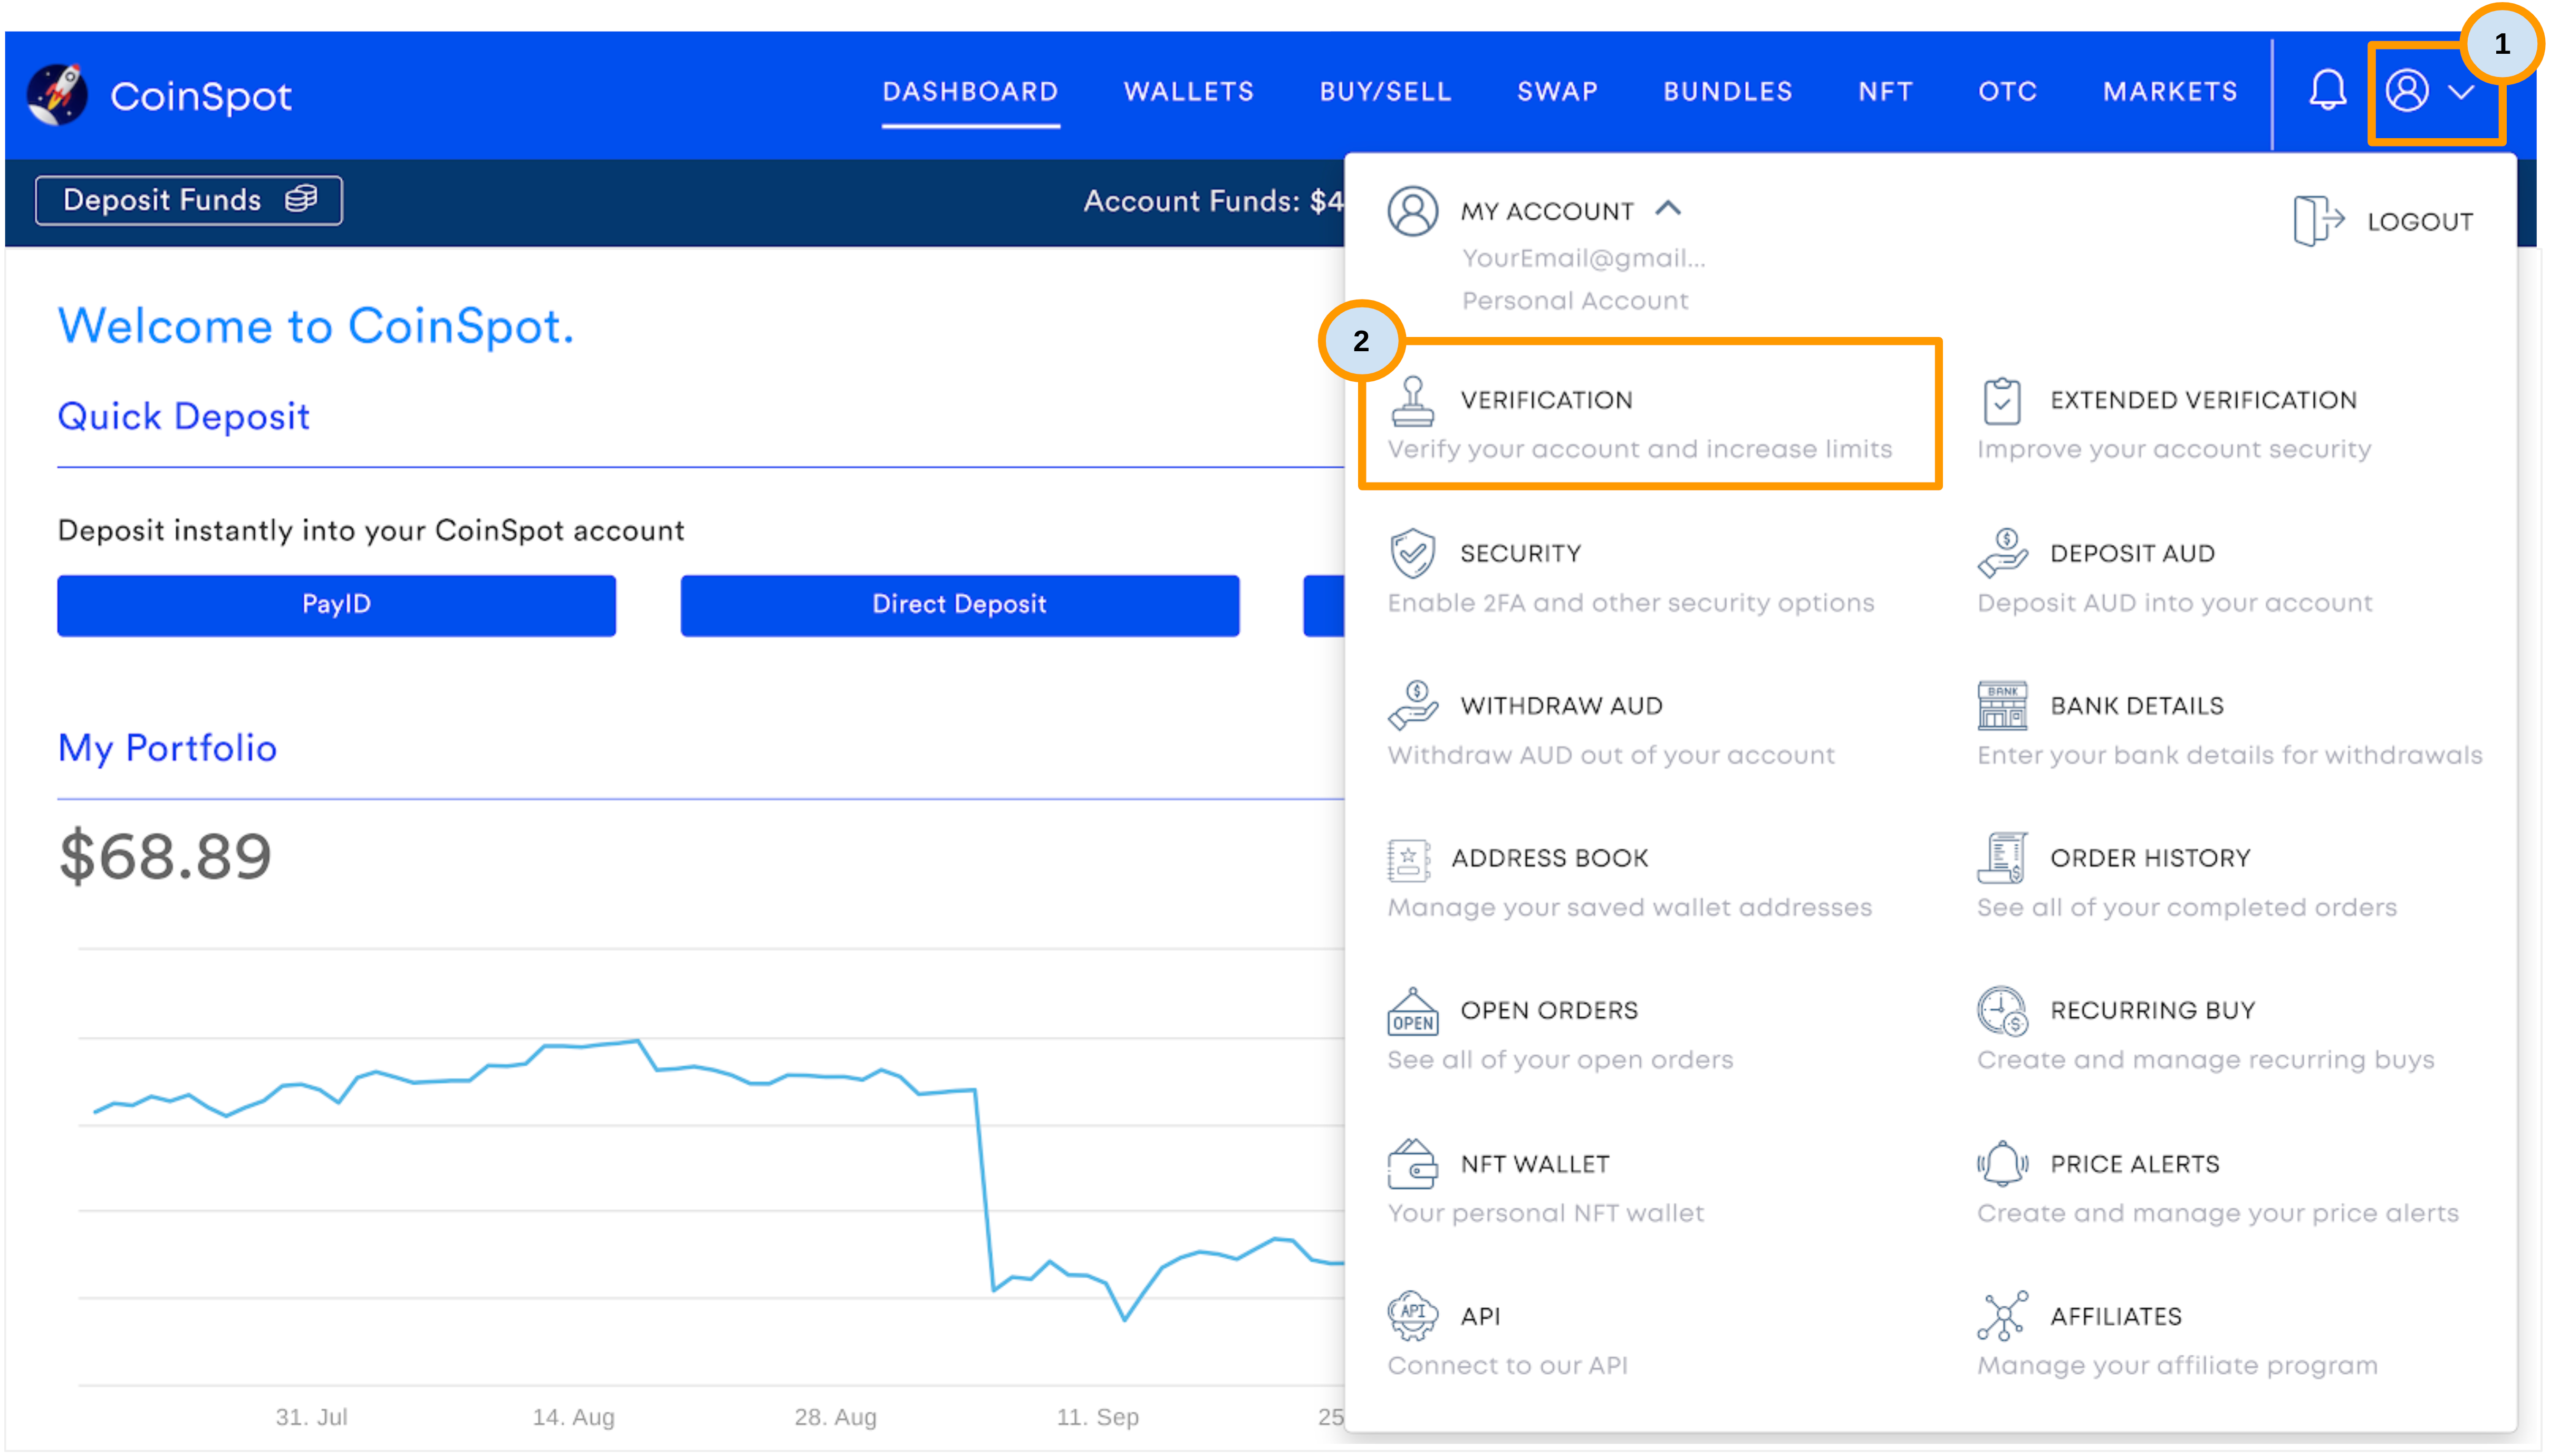Click the Price Alerts bell icon
Image resolution: width=2550 pixels, height=1456 pixels.
[x=2001, y=1163]
